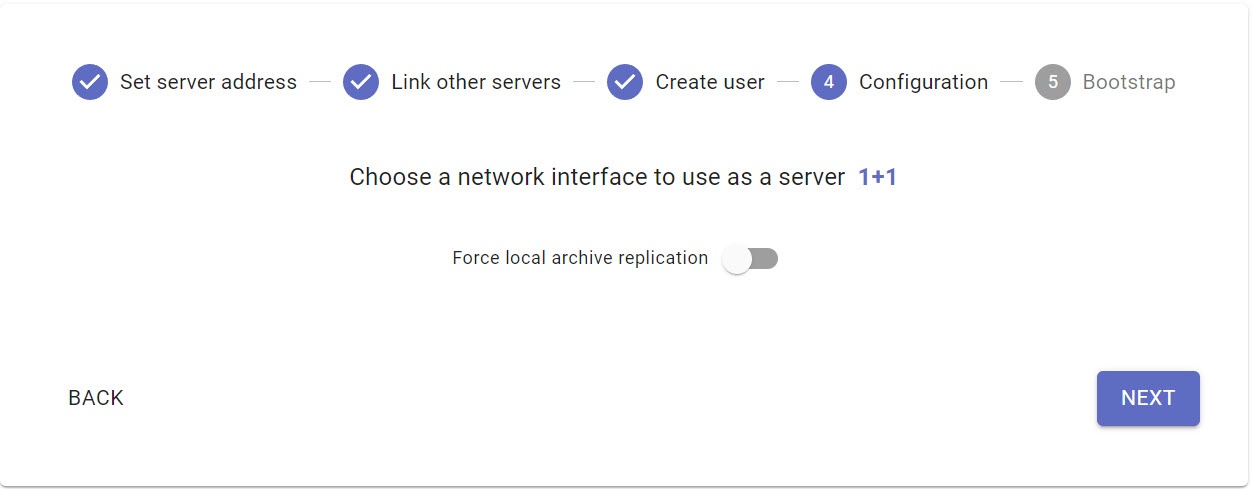
Task: Return to the Create user step label
Action: tap(710, 82)
